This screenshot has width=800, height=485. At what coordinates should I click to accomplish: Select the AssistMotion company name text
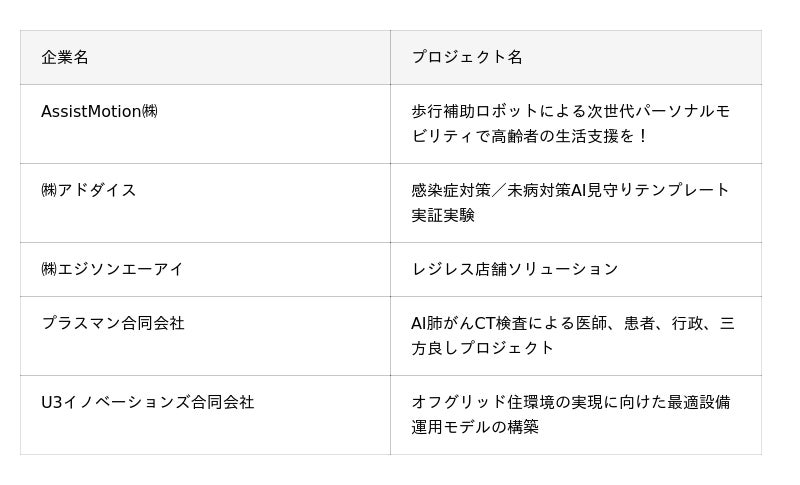tap(91, 111)
